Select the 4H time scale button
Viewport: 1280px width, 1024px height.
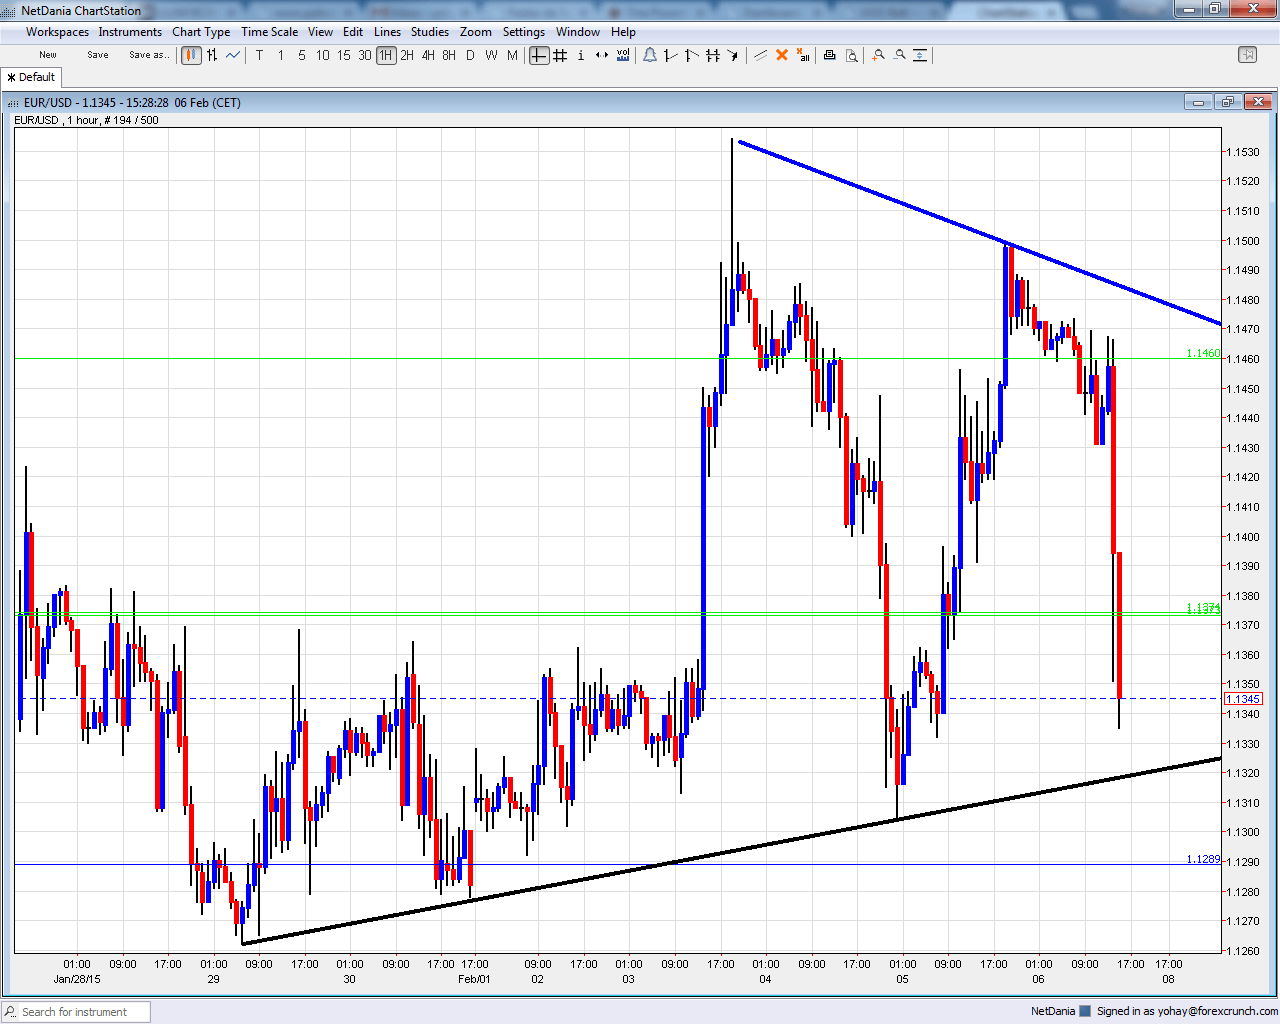[x=428, y=55]
